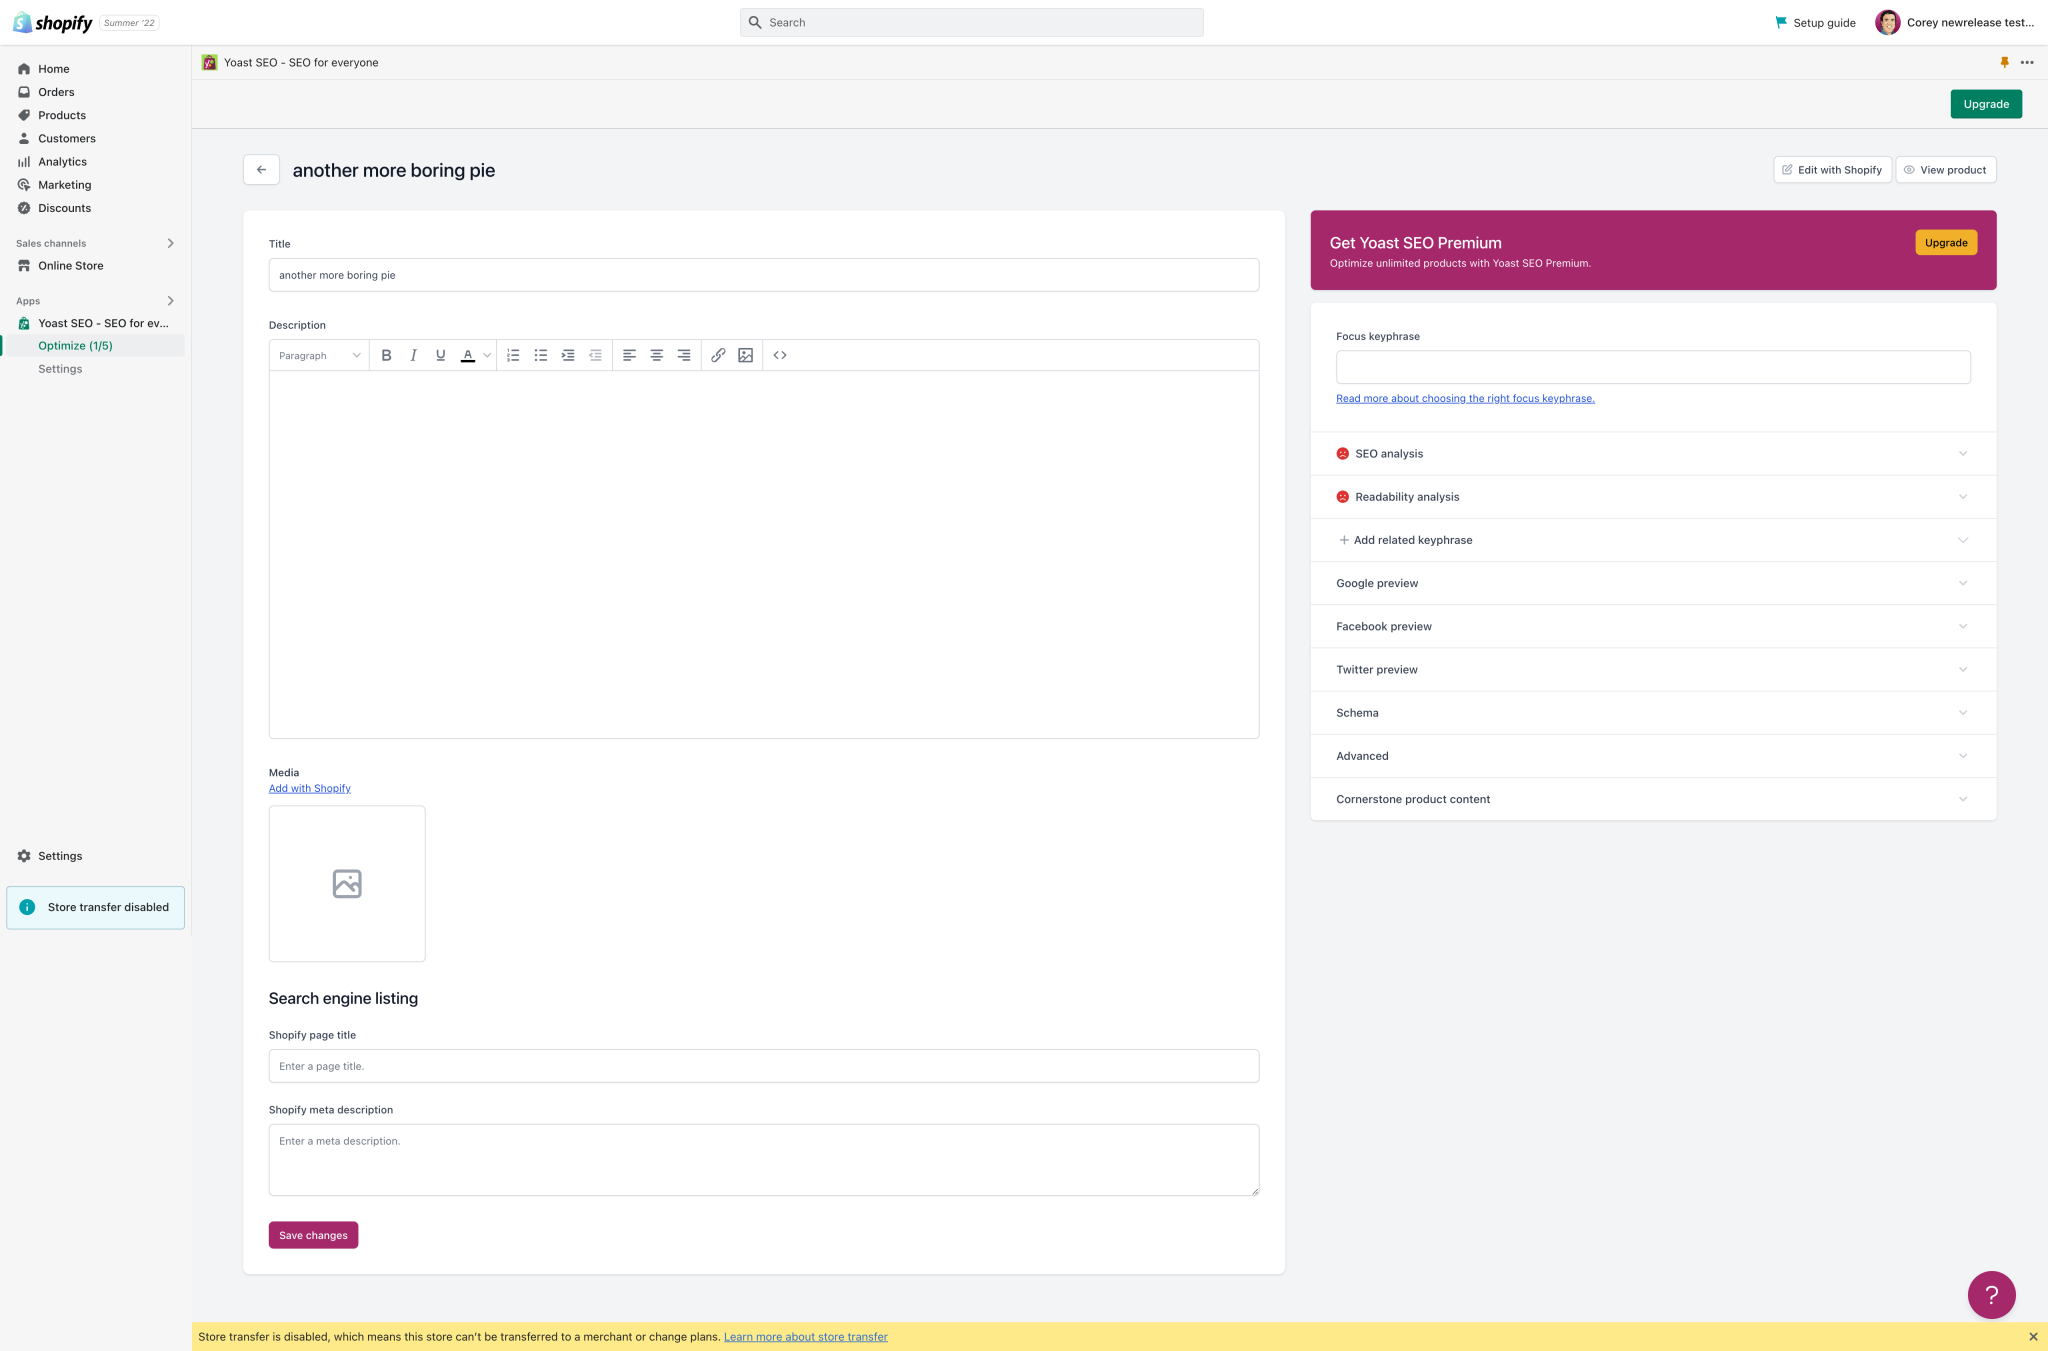Decrease paragraph indent
The image size is (2048, 1351).
point(595,355)
